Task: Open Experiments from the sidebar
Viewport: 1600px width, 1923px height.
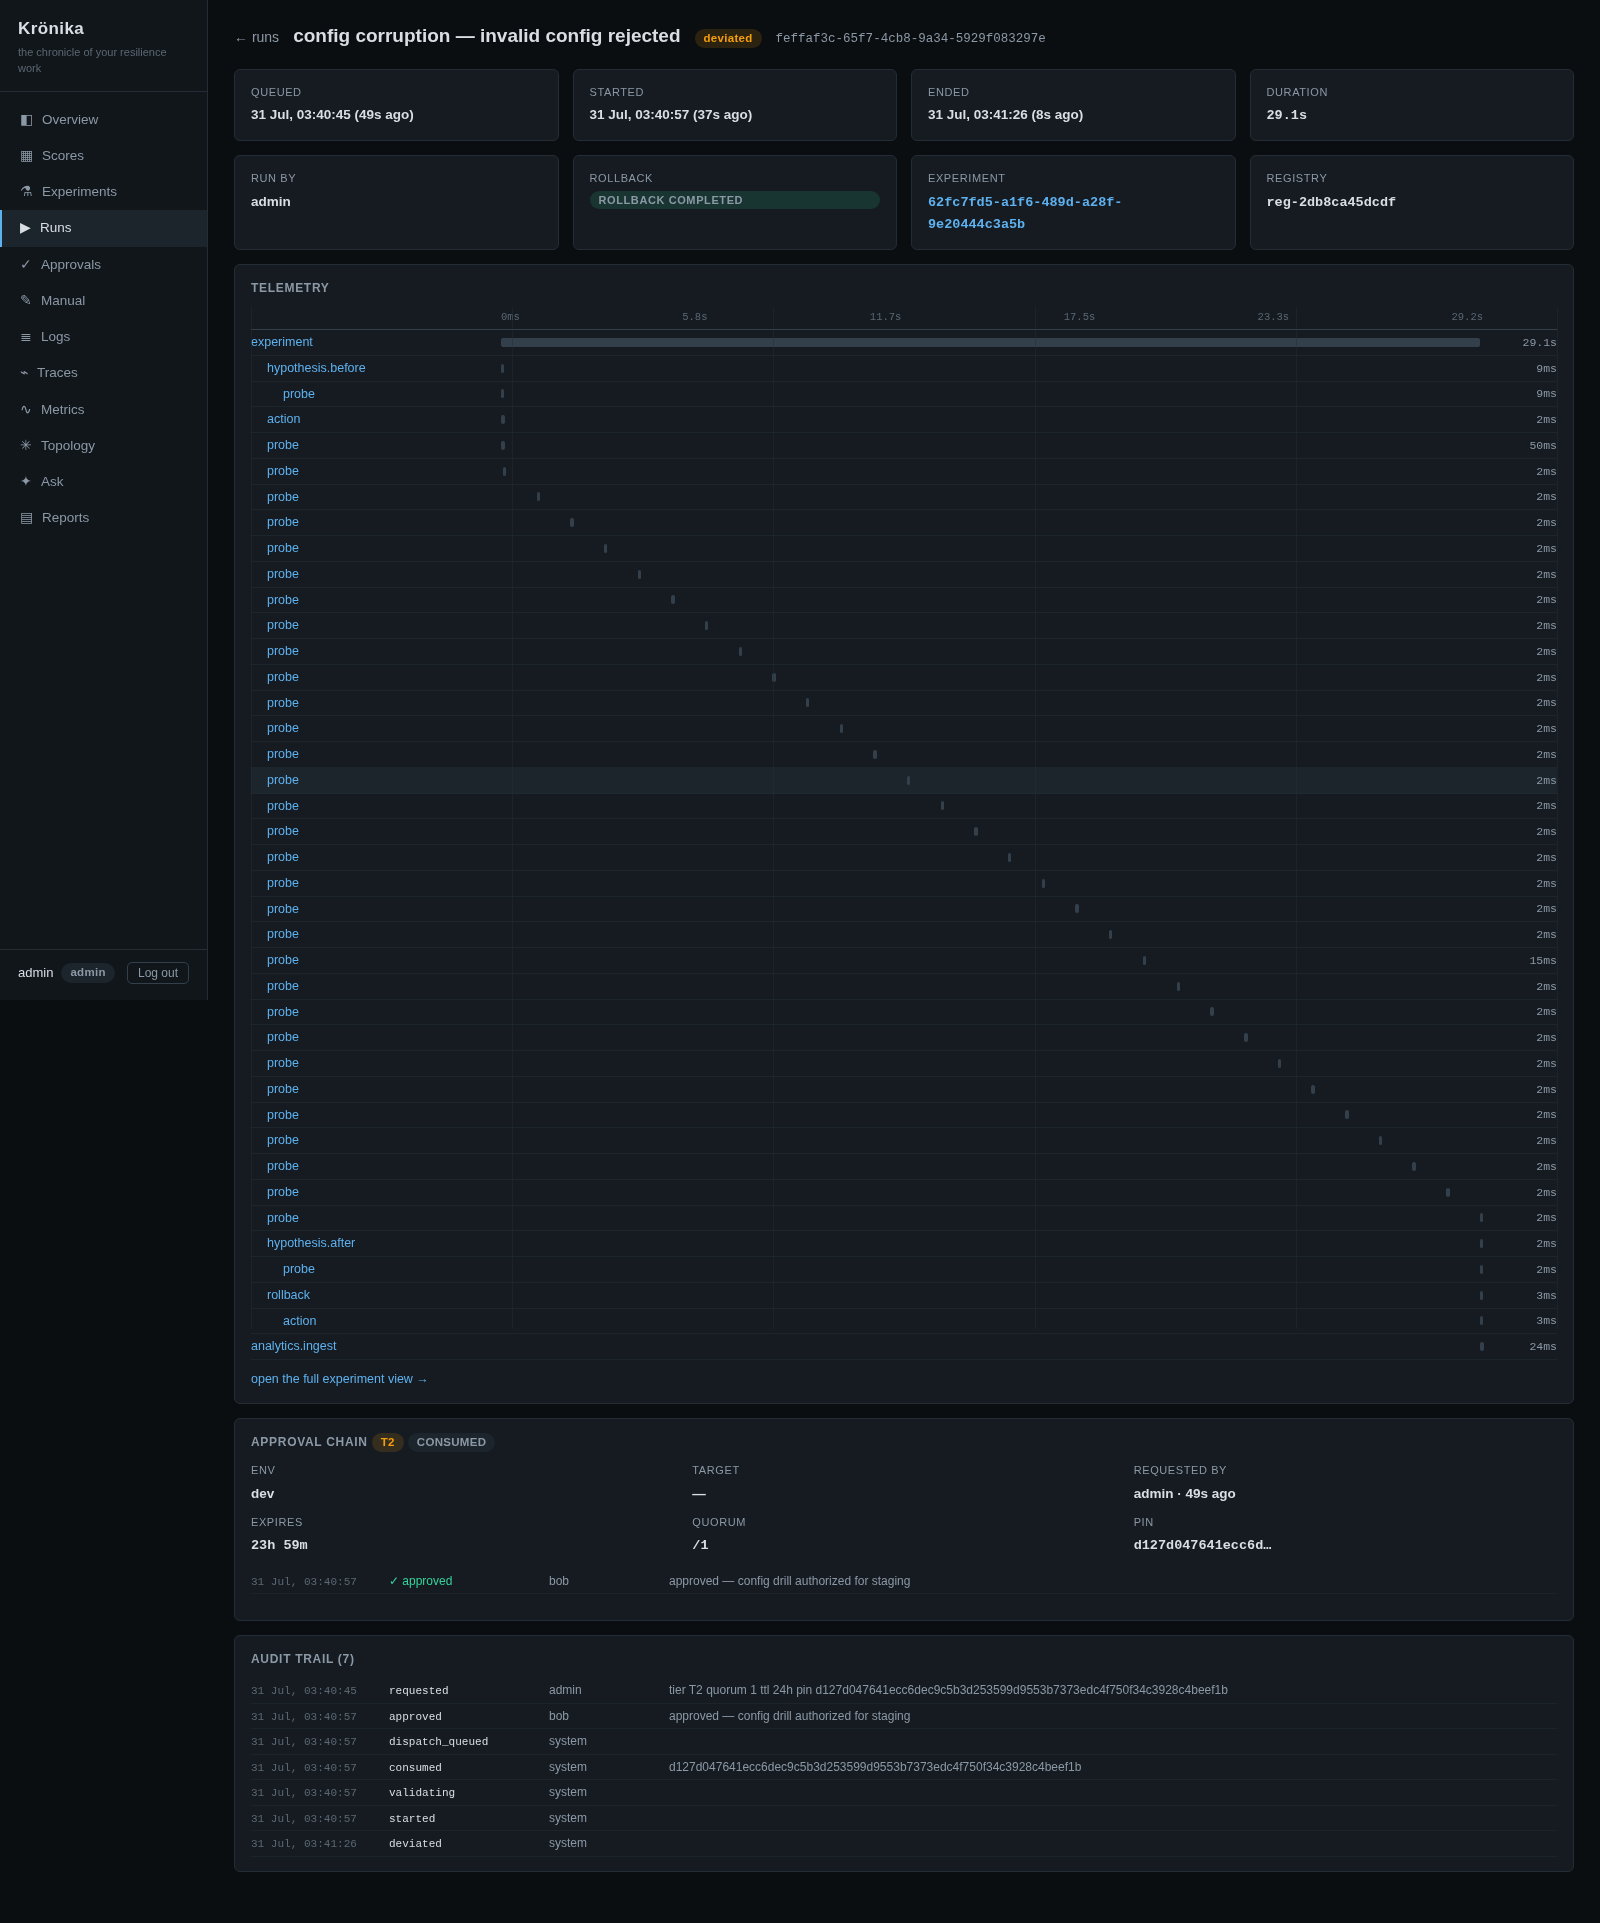Action: (104, 192)
